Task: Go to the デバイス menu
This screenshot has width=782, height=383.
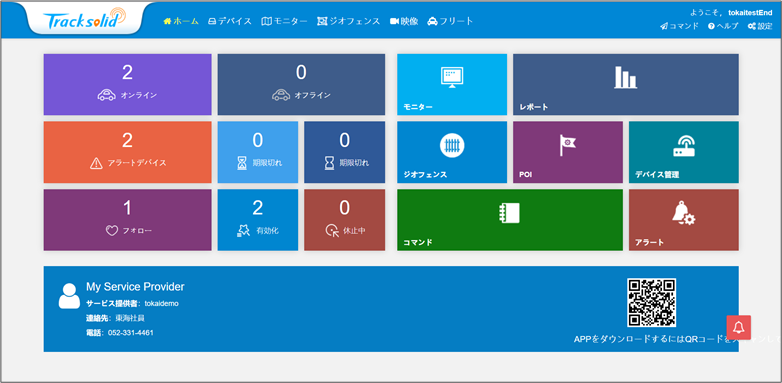Action: [x=229, y=21]
